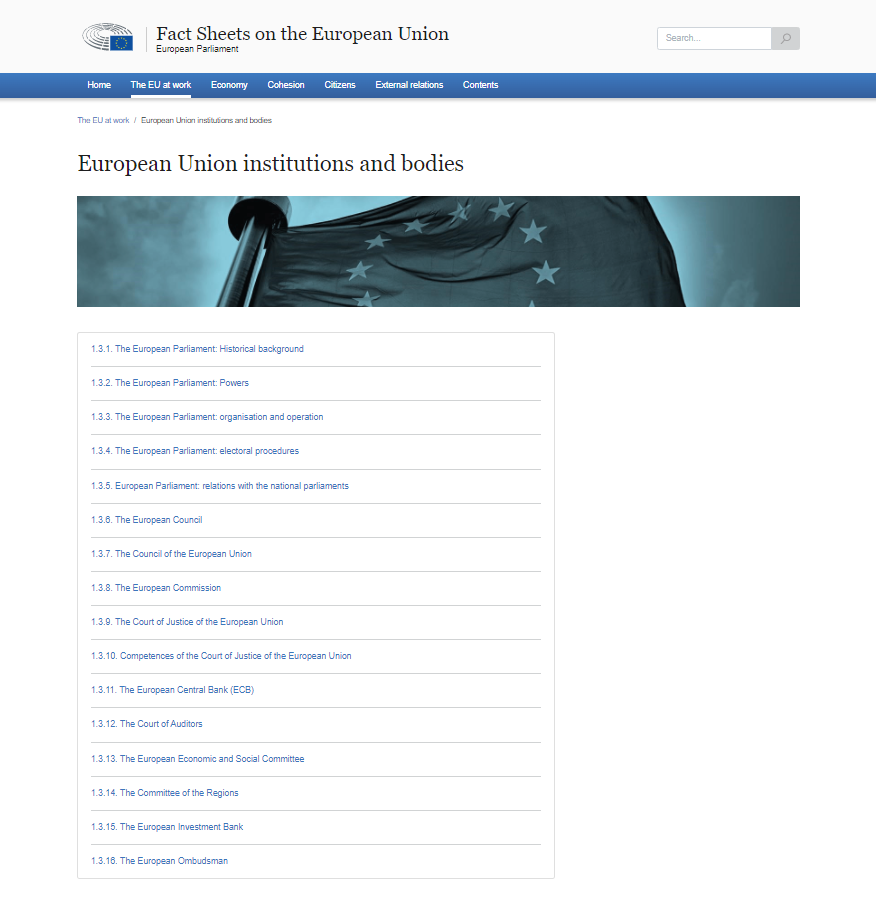Image resolution: width=876 pixels, height=899 pixels.
Task: Click the page heading 'European Union institutions and bodies'
Action: click(x=271, y=163)
